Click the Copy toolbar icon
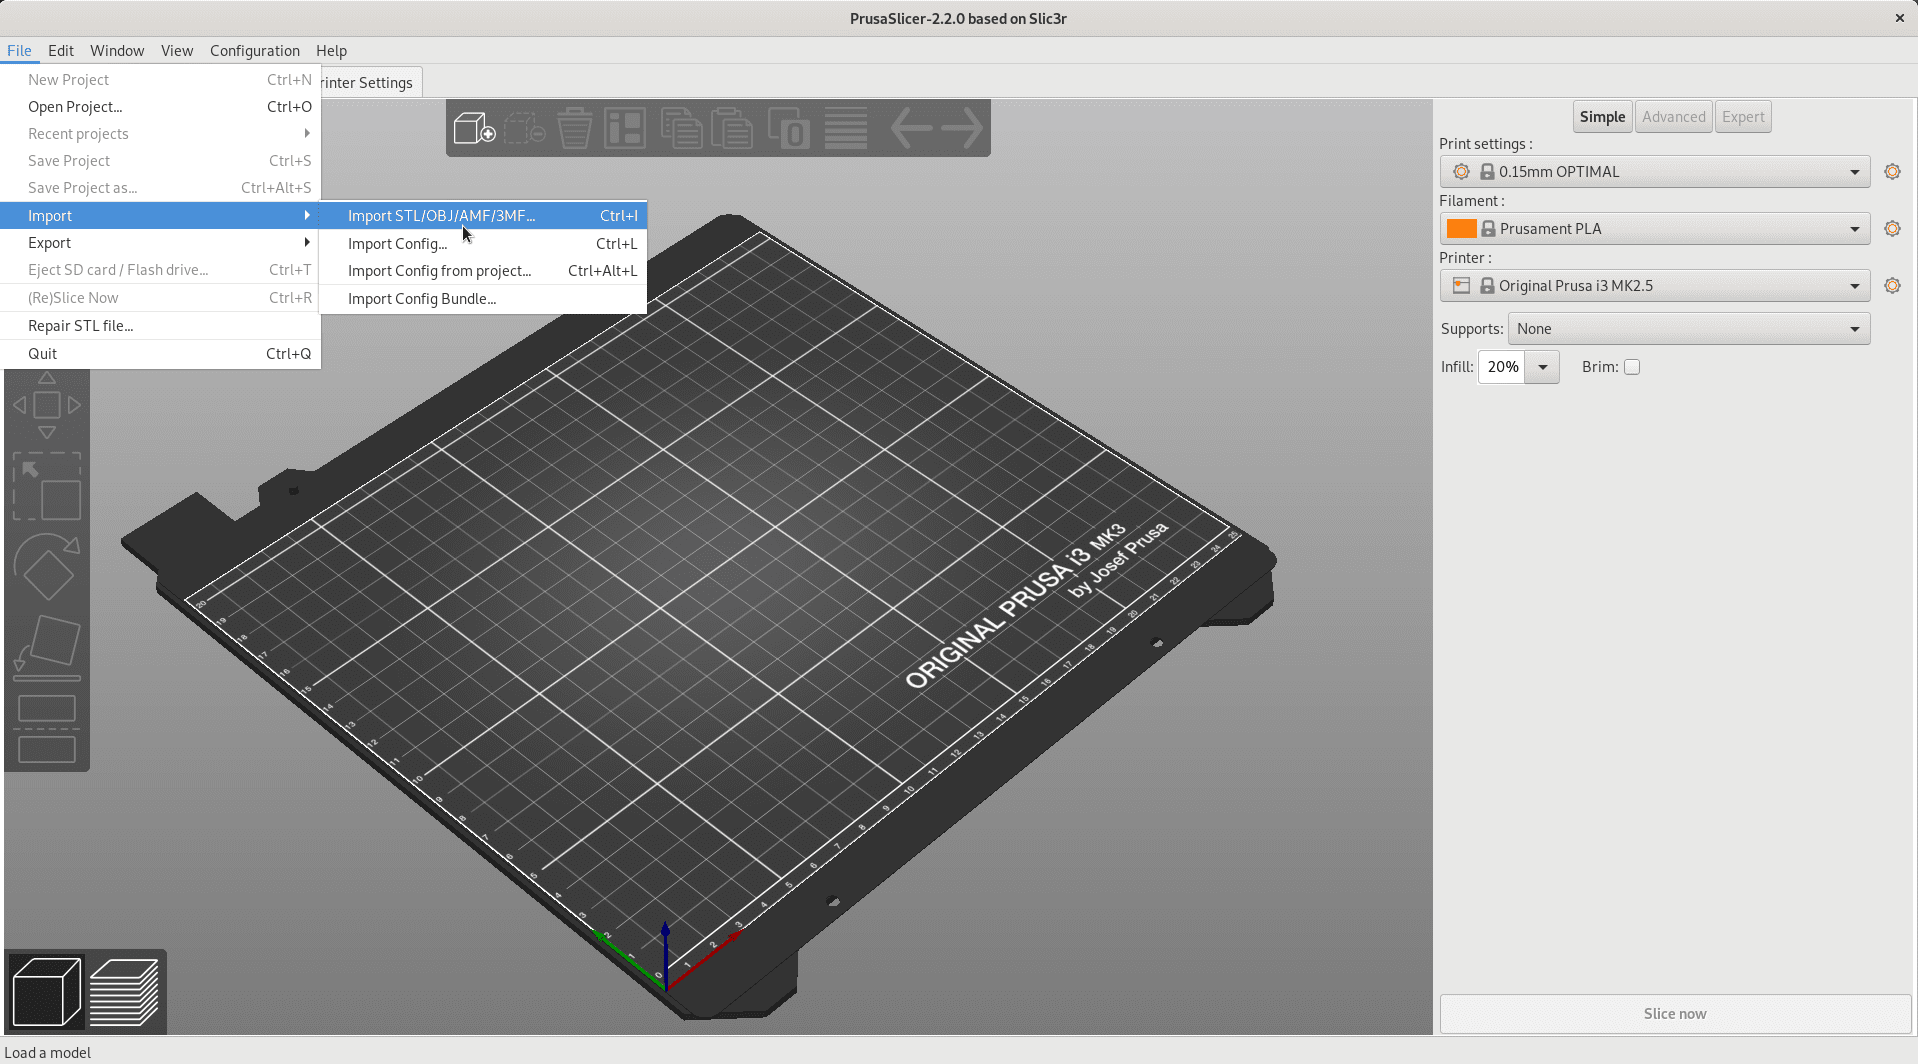Viewport: 1918px width, 1064px height. coord(681,128)
